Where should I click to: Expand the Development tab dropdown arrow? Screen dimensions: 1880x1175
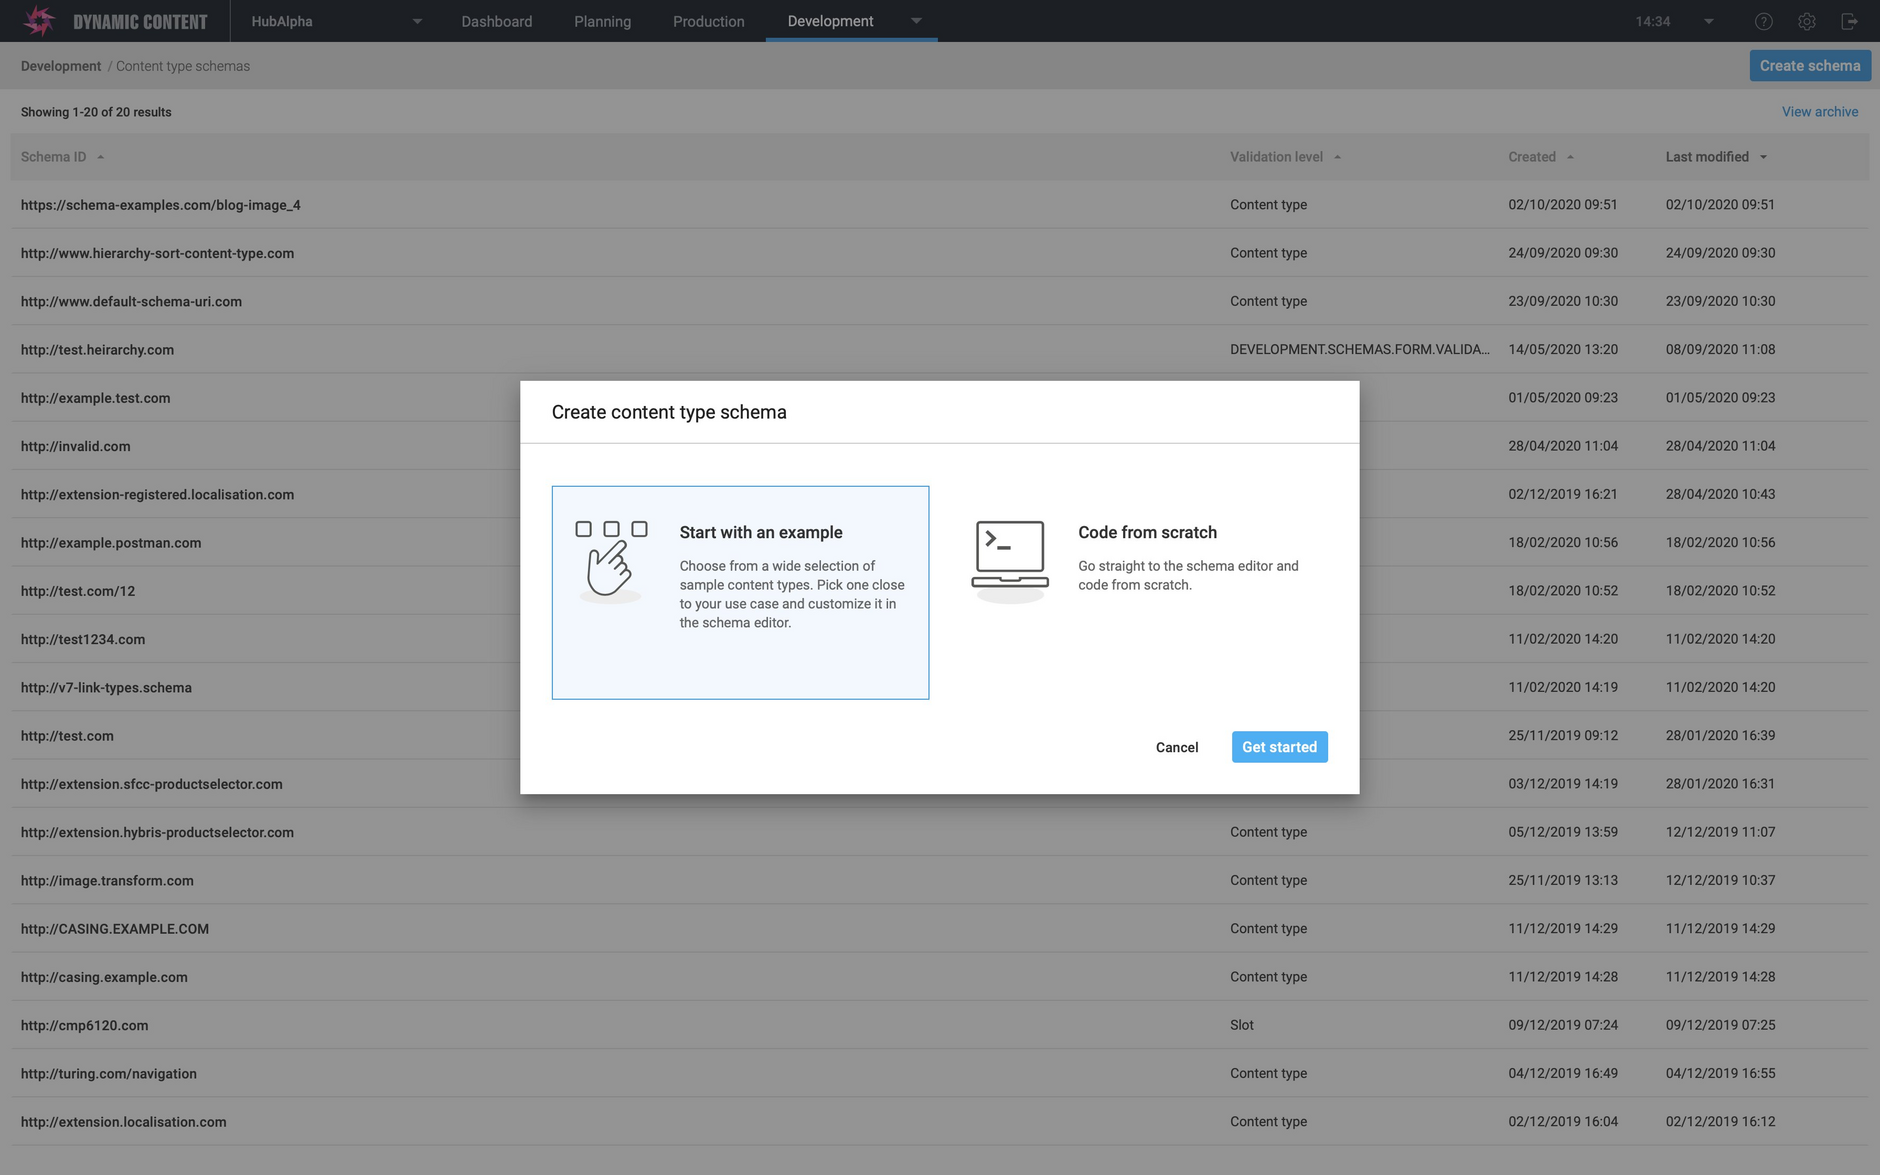916,20
